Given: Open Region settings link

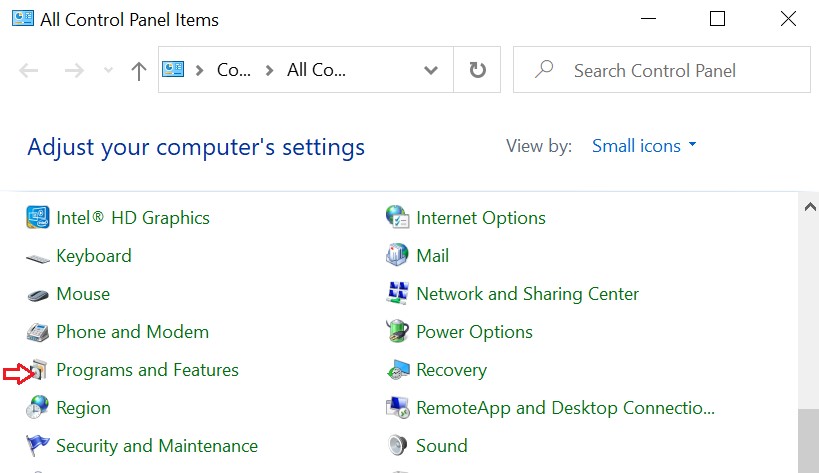Looking at the screenshot, I should tap(84, 408).
